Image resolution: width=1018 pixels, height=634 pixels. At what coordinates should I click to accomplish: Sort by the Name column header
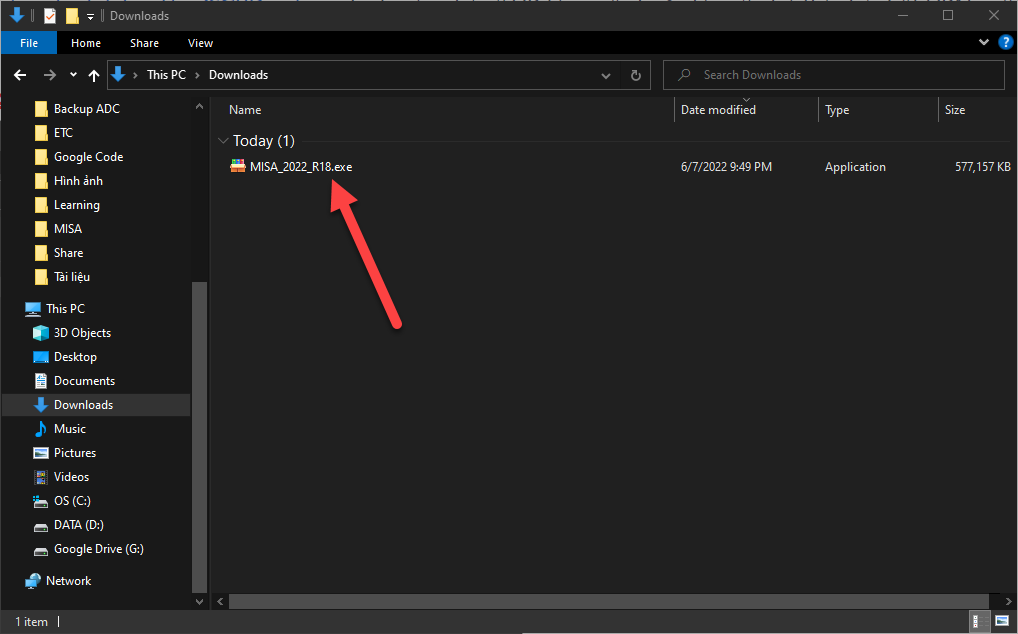[x=245, y=110]
